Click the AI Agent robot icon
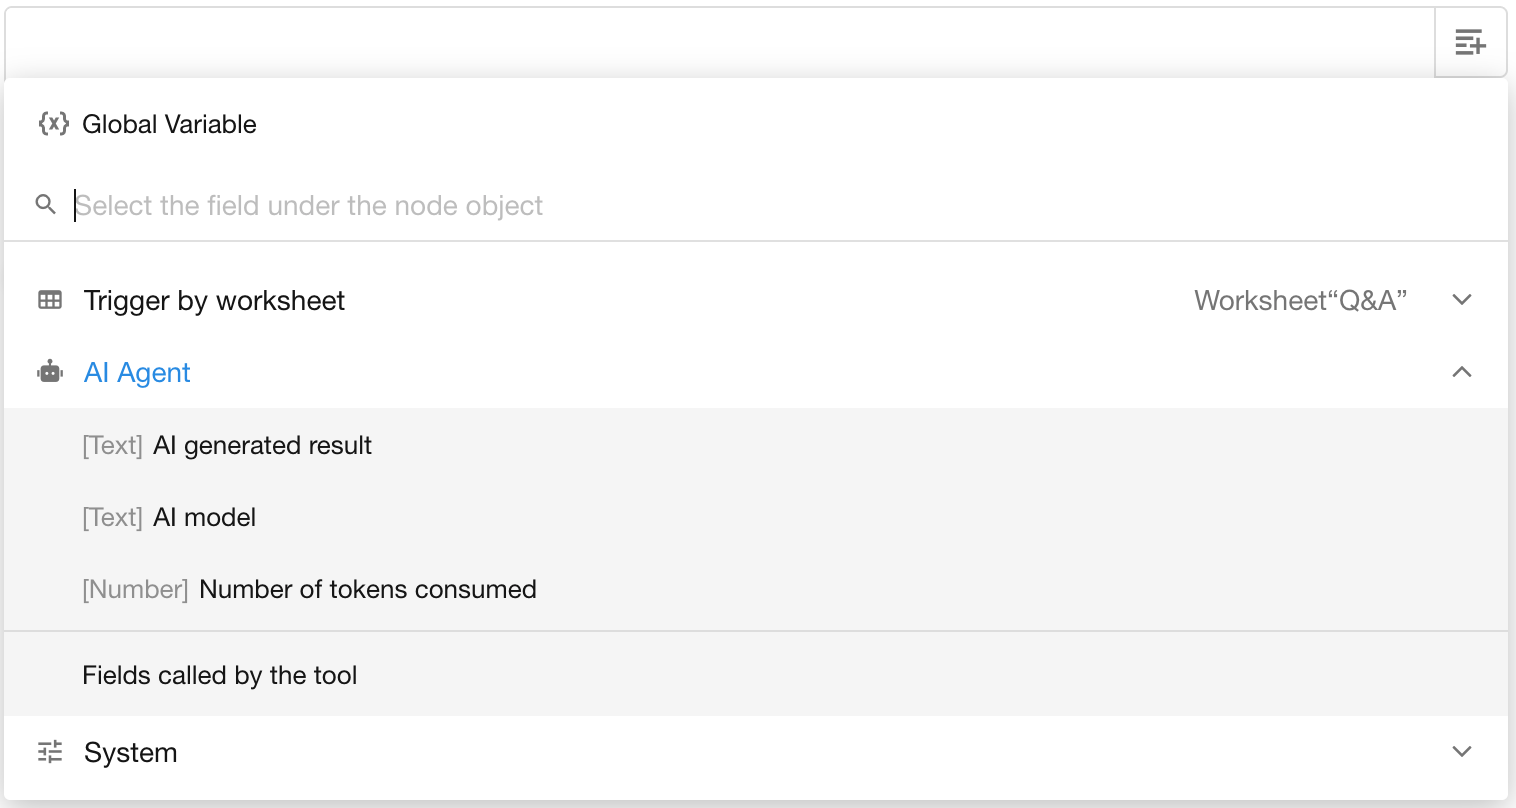This screenshot has width=1516, height=808. 50,372
